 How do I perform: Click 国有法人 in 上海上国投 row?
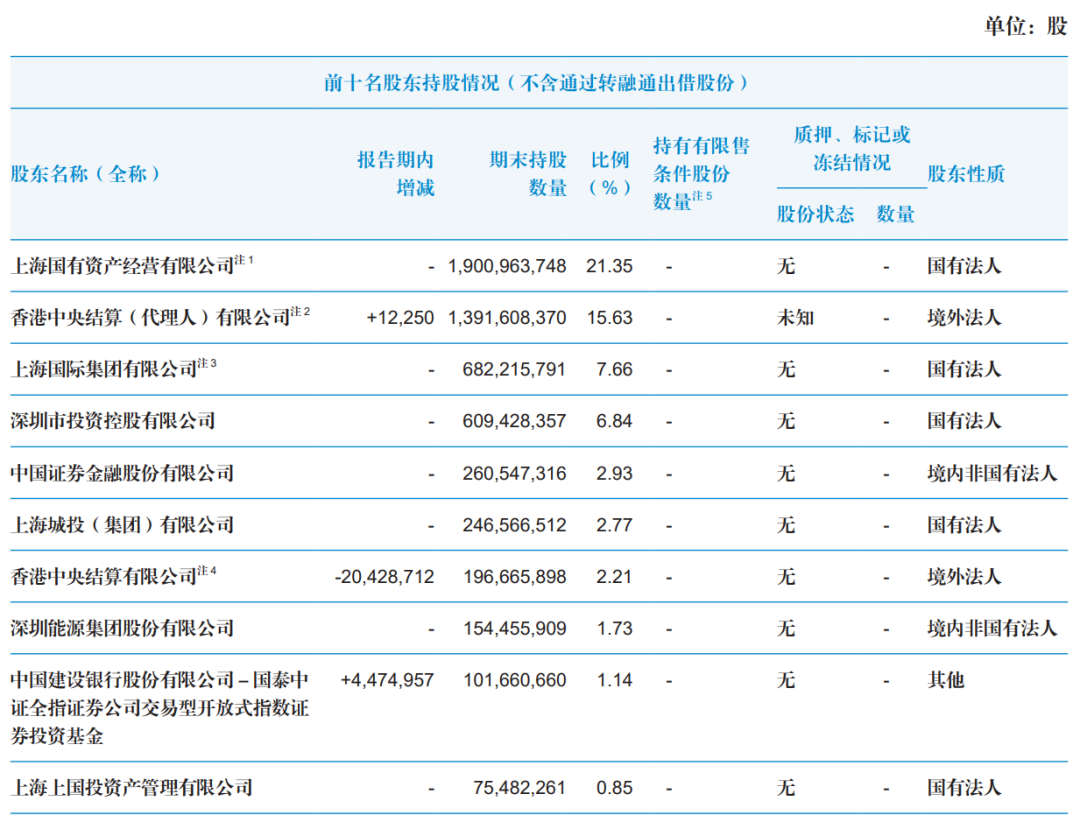[x=964, y=787]
